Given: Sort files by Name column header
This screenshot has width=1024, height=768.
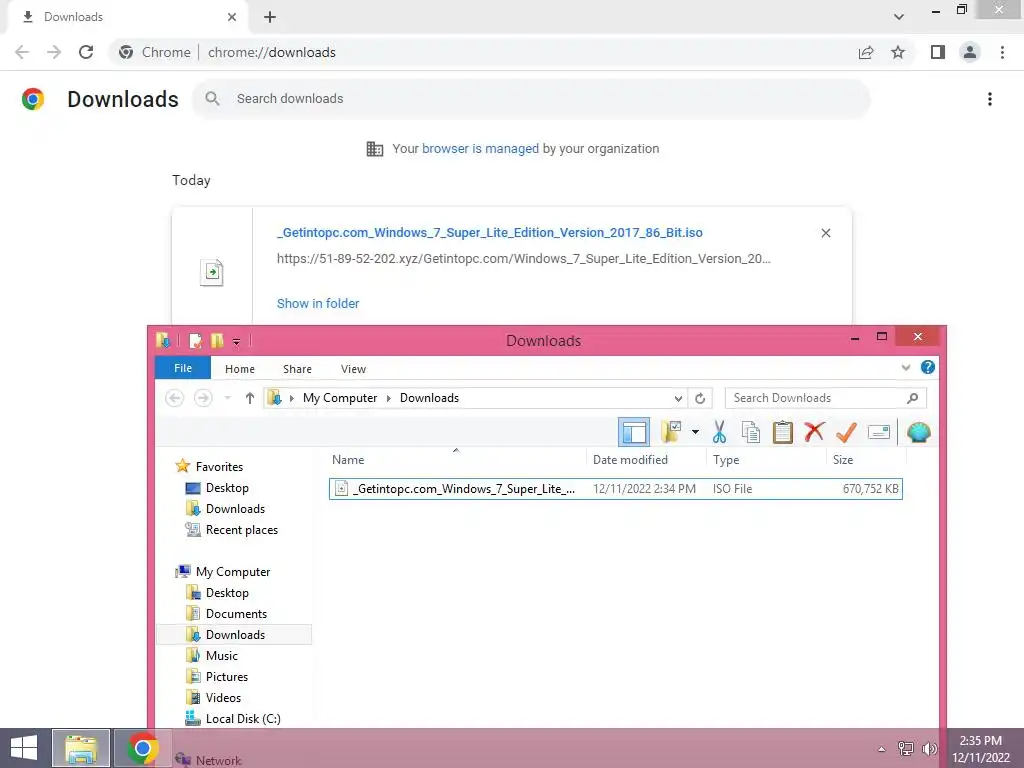Looking at the screenshot, I should [456, 460].
